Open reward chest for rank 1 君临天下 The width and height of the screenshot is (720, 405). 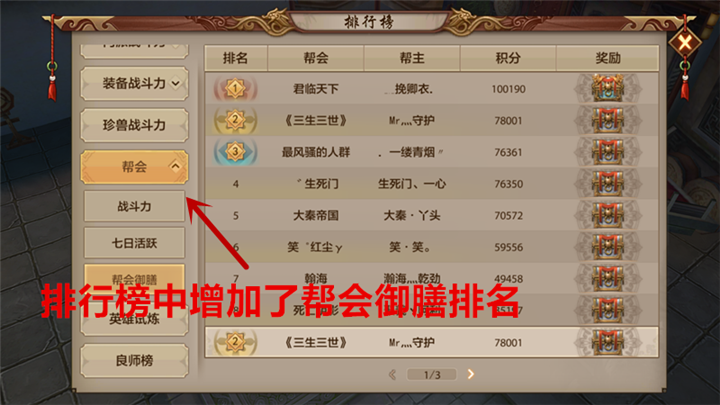pyautogui.click(x=608, y=88)
